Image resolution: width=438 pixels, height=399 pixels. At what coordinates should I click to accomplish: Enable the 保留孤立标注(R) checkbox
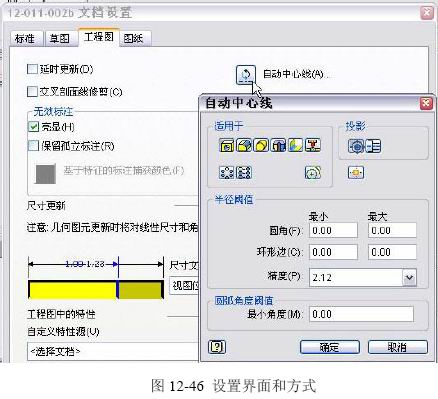coord(34,146)
